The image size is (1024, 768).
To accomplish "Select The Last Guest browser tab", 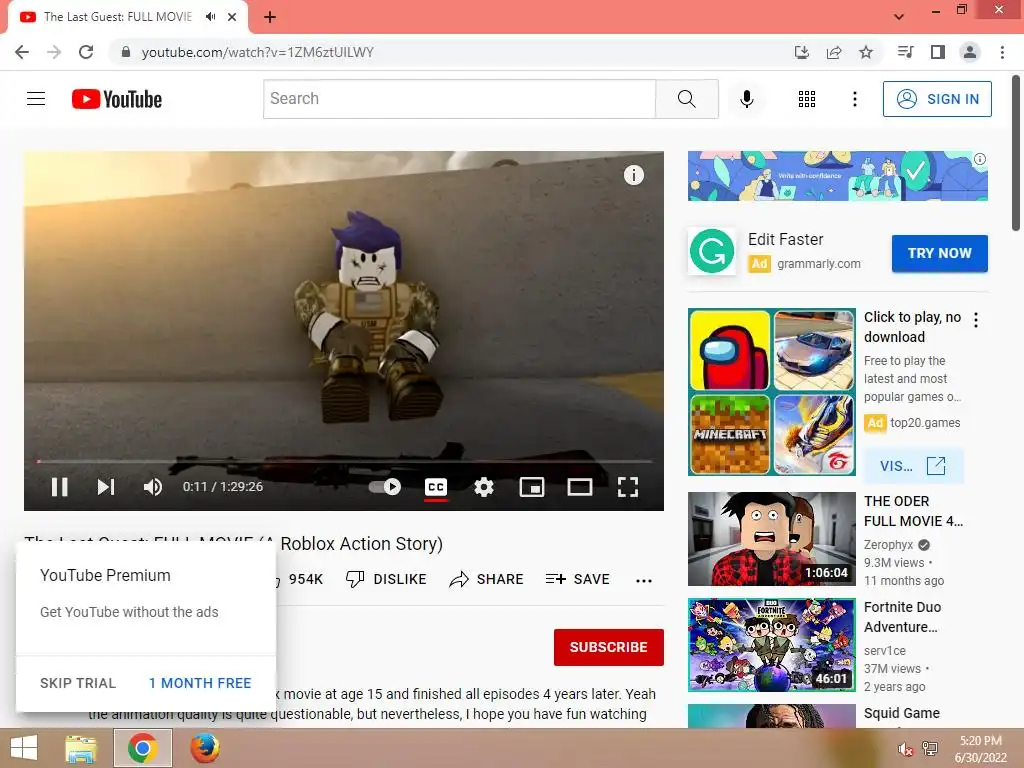I will [128, 17].
